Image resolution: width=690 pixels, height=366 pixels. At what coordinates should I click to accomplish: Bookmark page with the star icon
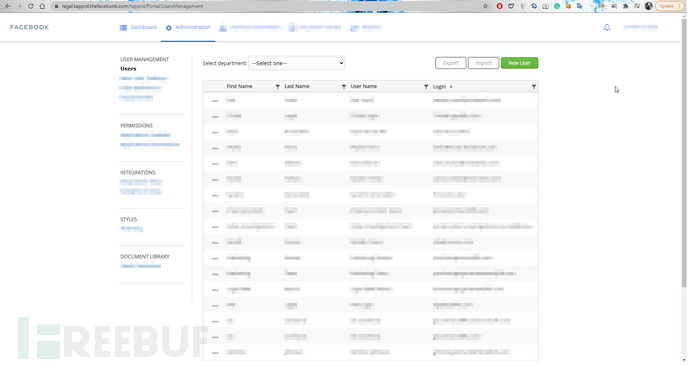[485, 6]
